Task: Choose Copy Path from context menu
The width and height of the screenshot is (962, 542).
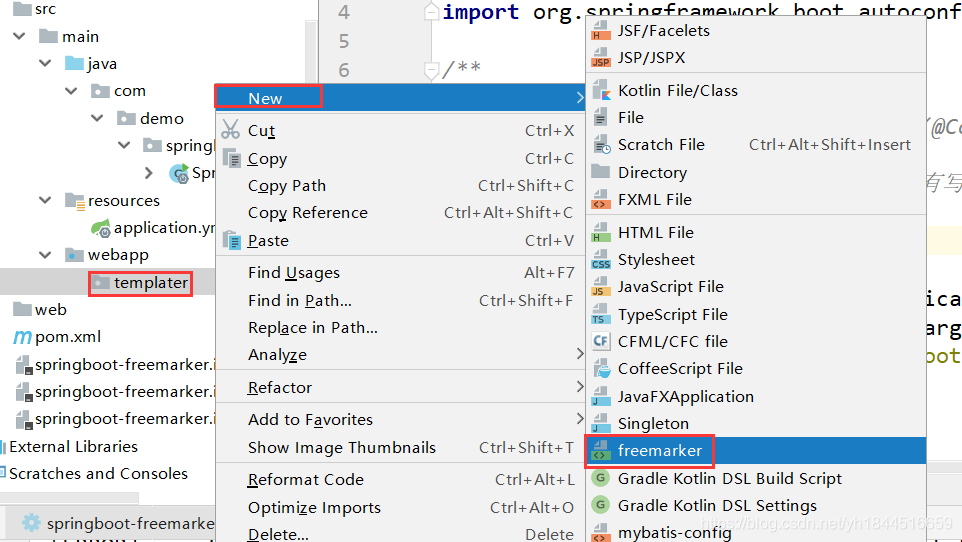Action: (400, 185)
